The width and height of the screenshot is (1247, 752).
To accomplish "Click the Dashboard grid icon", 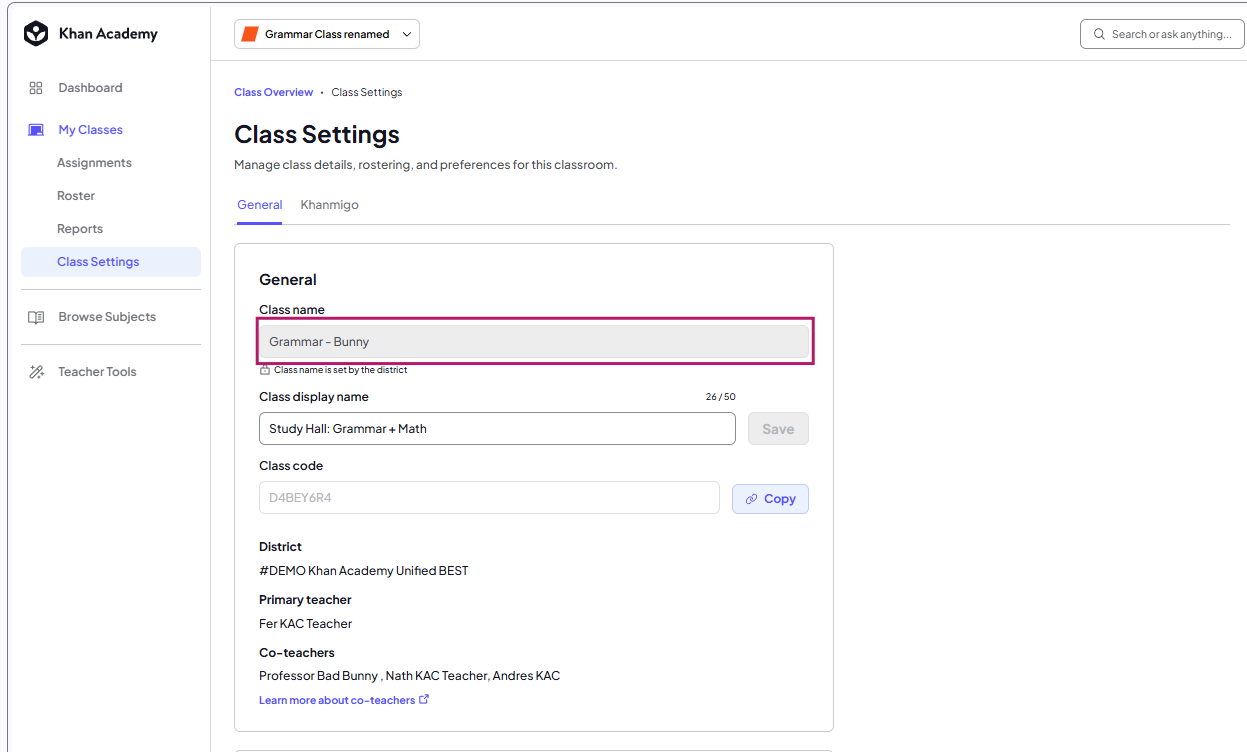I will [x=36, y=88].
